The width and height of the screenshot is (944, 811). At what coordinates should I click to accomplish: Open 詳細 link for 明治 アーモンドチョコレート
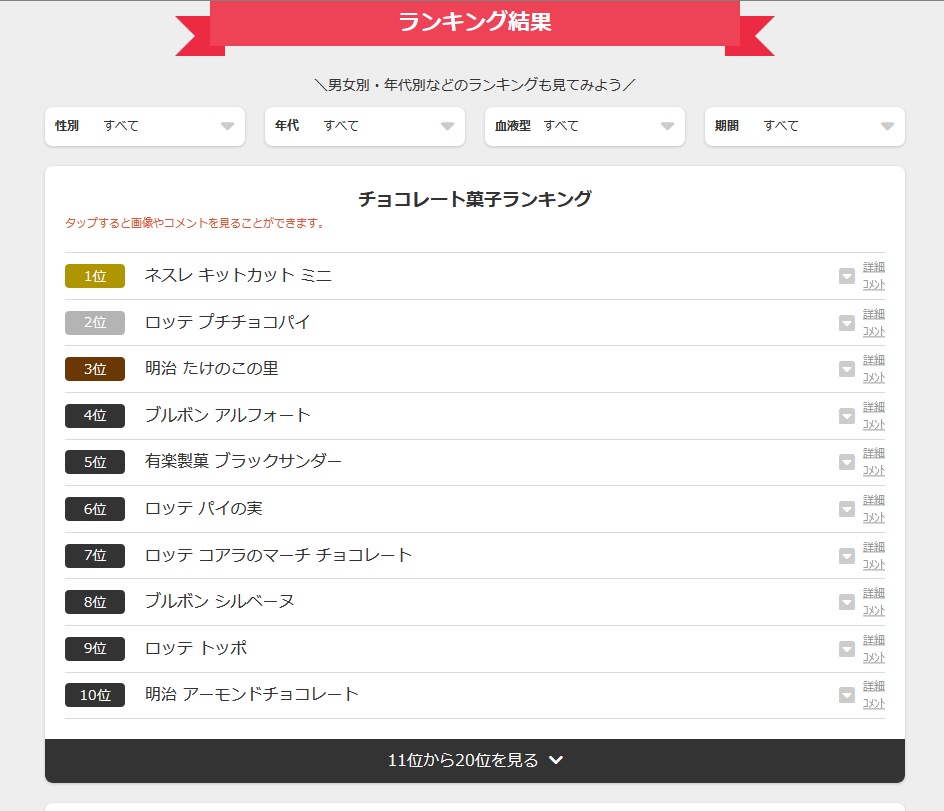874,686
